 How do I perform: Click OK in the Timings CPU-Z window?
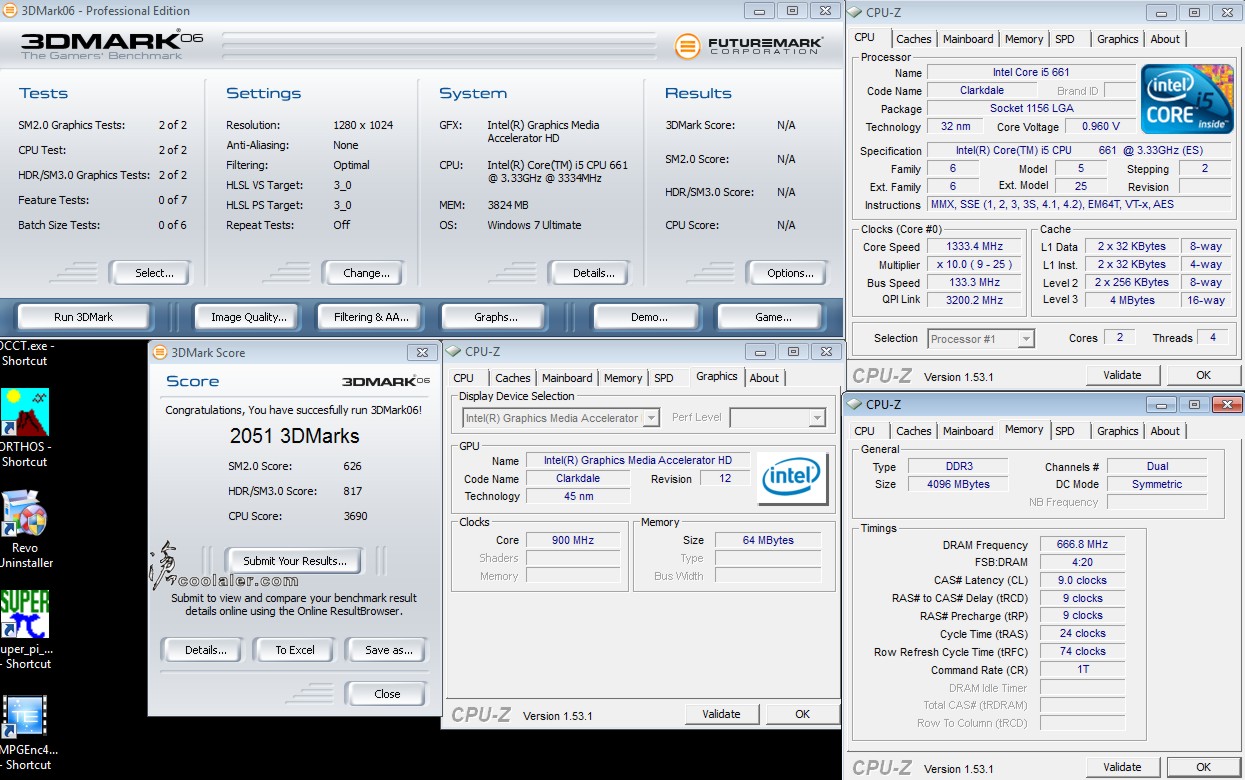tap(1203, 767)
